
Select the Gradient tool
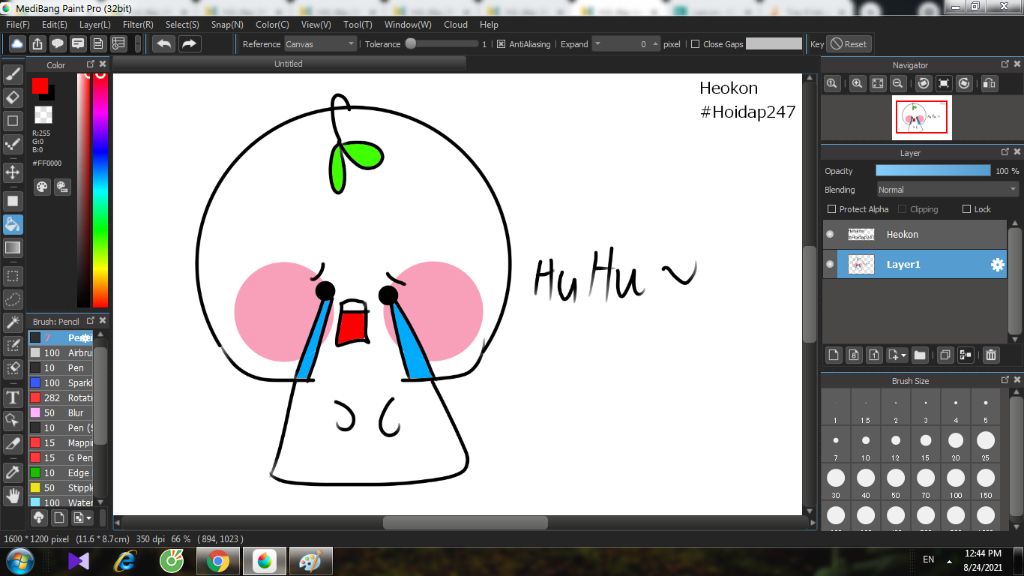pyautogui.click(x=12, y=248)
